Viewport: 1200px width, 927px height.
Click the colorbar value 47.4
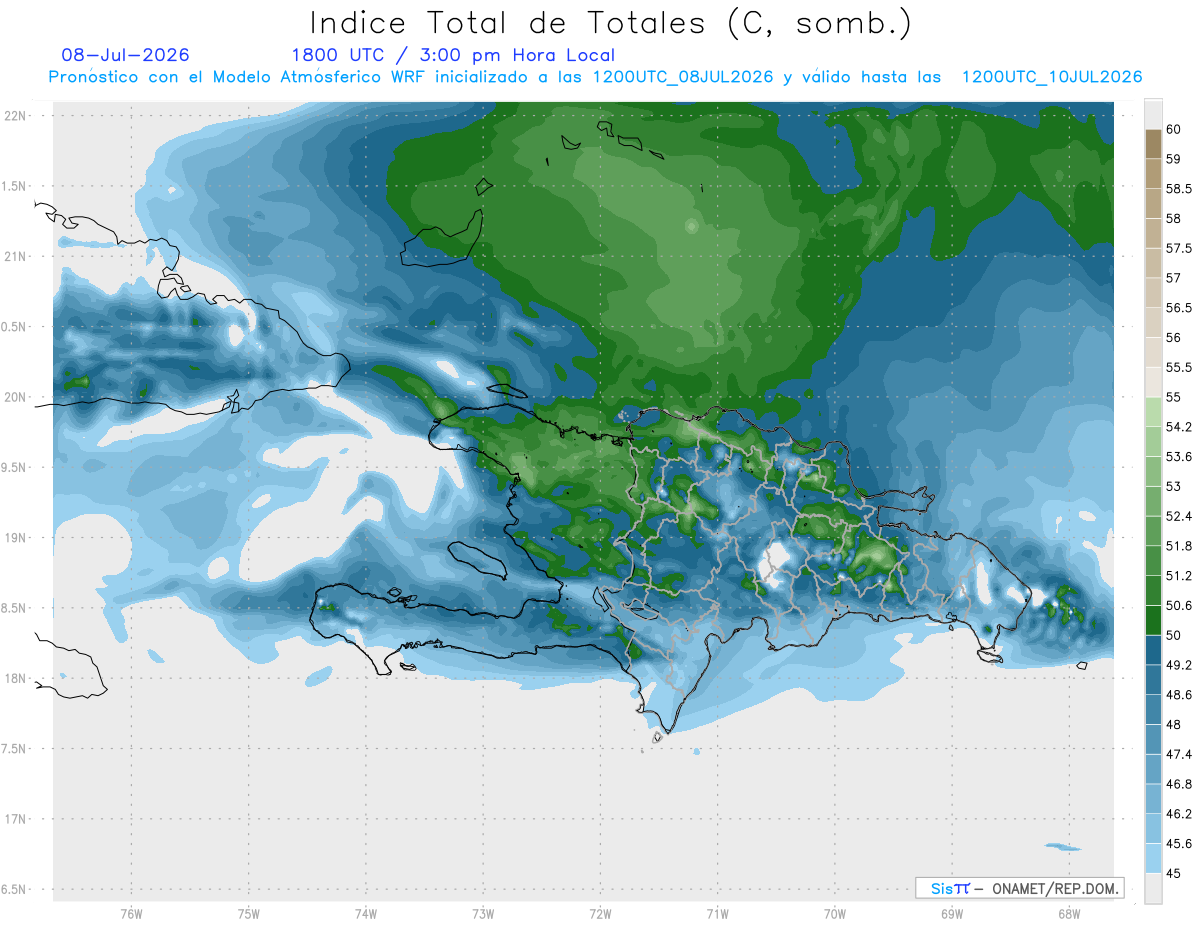point(1178,754)
